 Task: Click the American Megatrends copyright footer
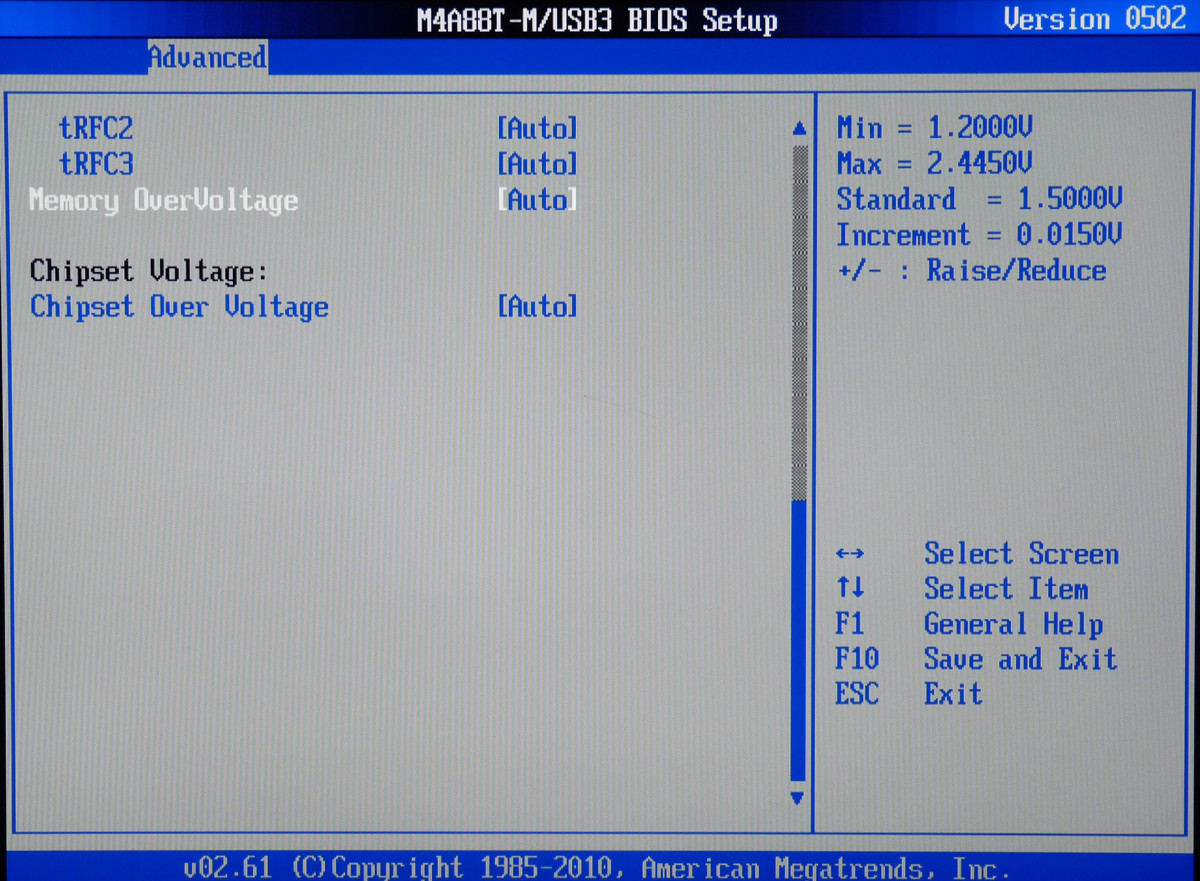coord(597,867)
